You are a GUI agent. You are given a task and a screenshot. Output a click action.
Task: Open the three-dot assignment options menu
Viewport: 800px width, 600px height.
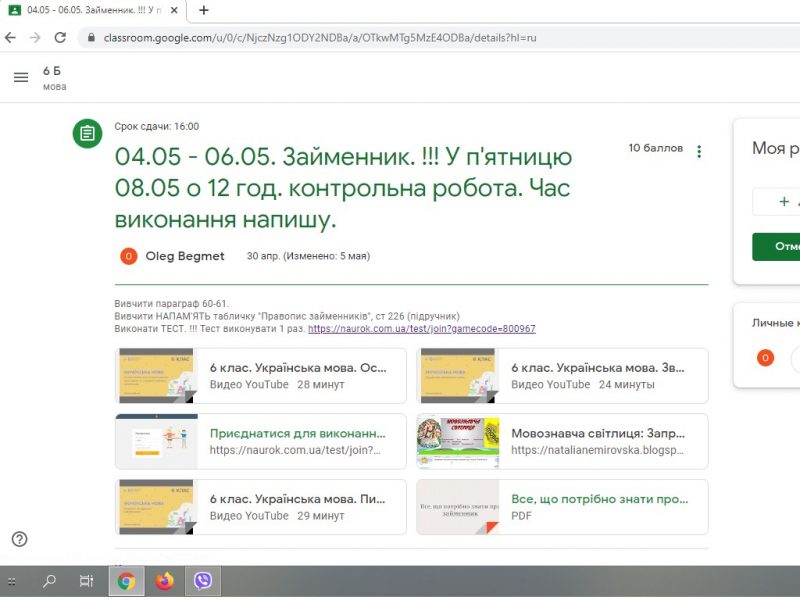(x=699, y=152)
